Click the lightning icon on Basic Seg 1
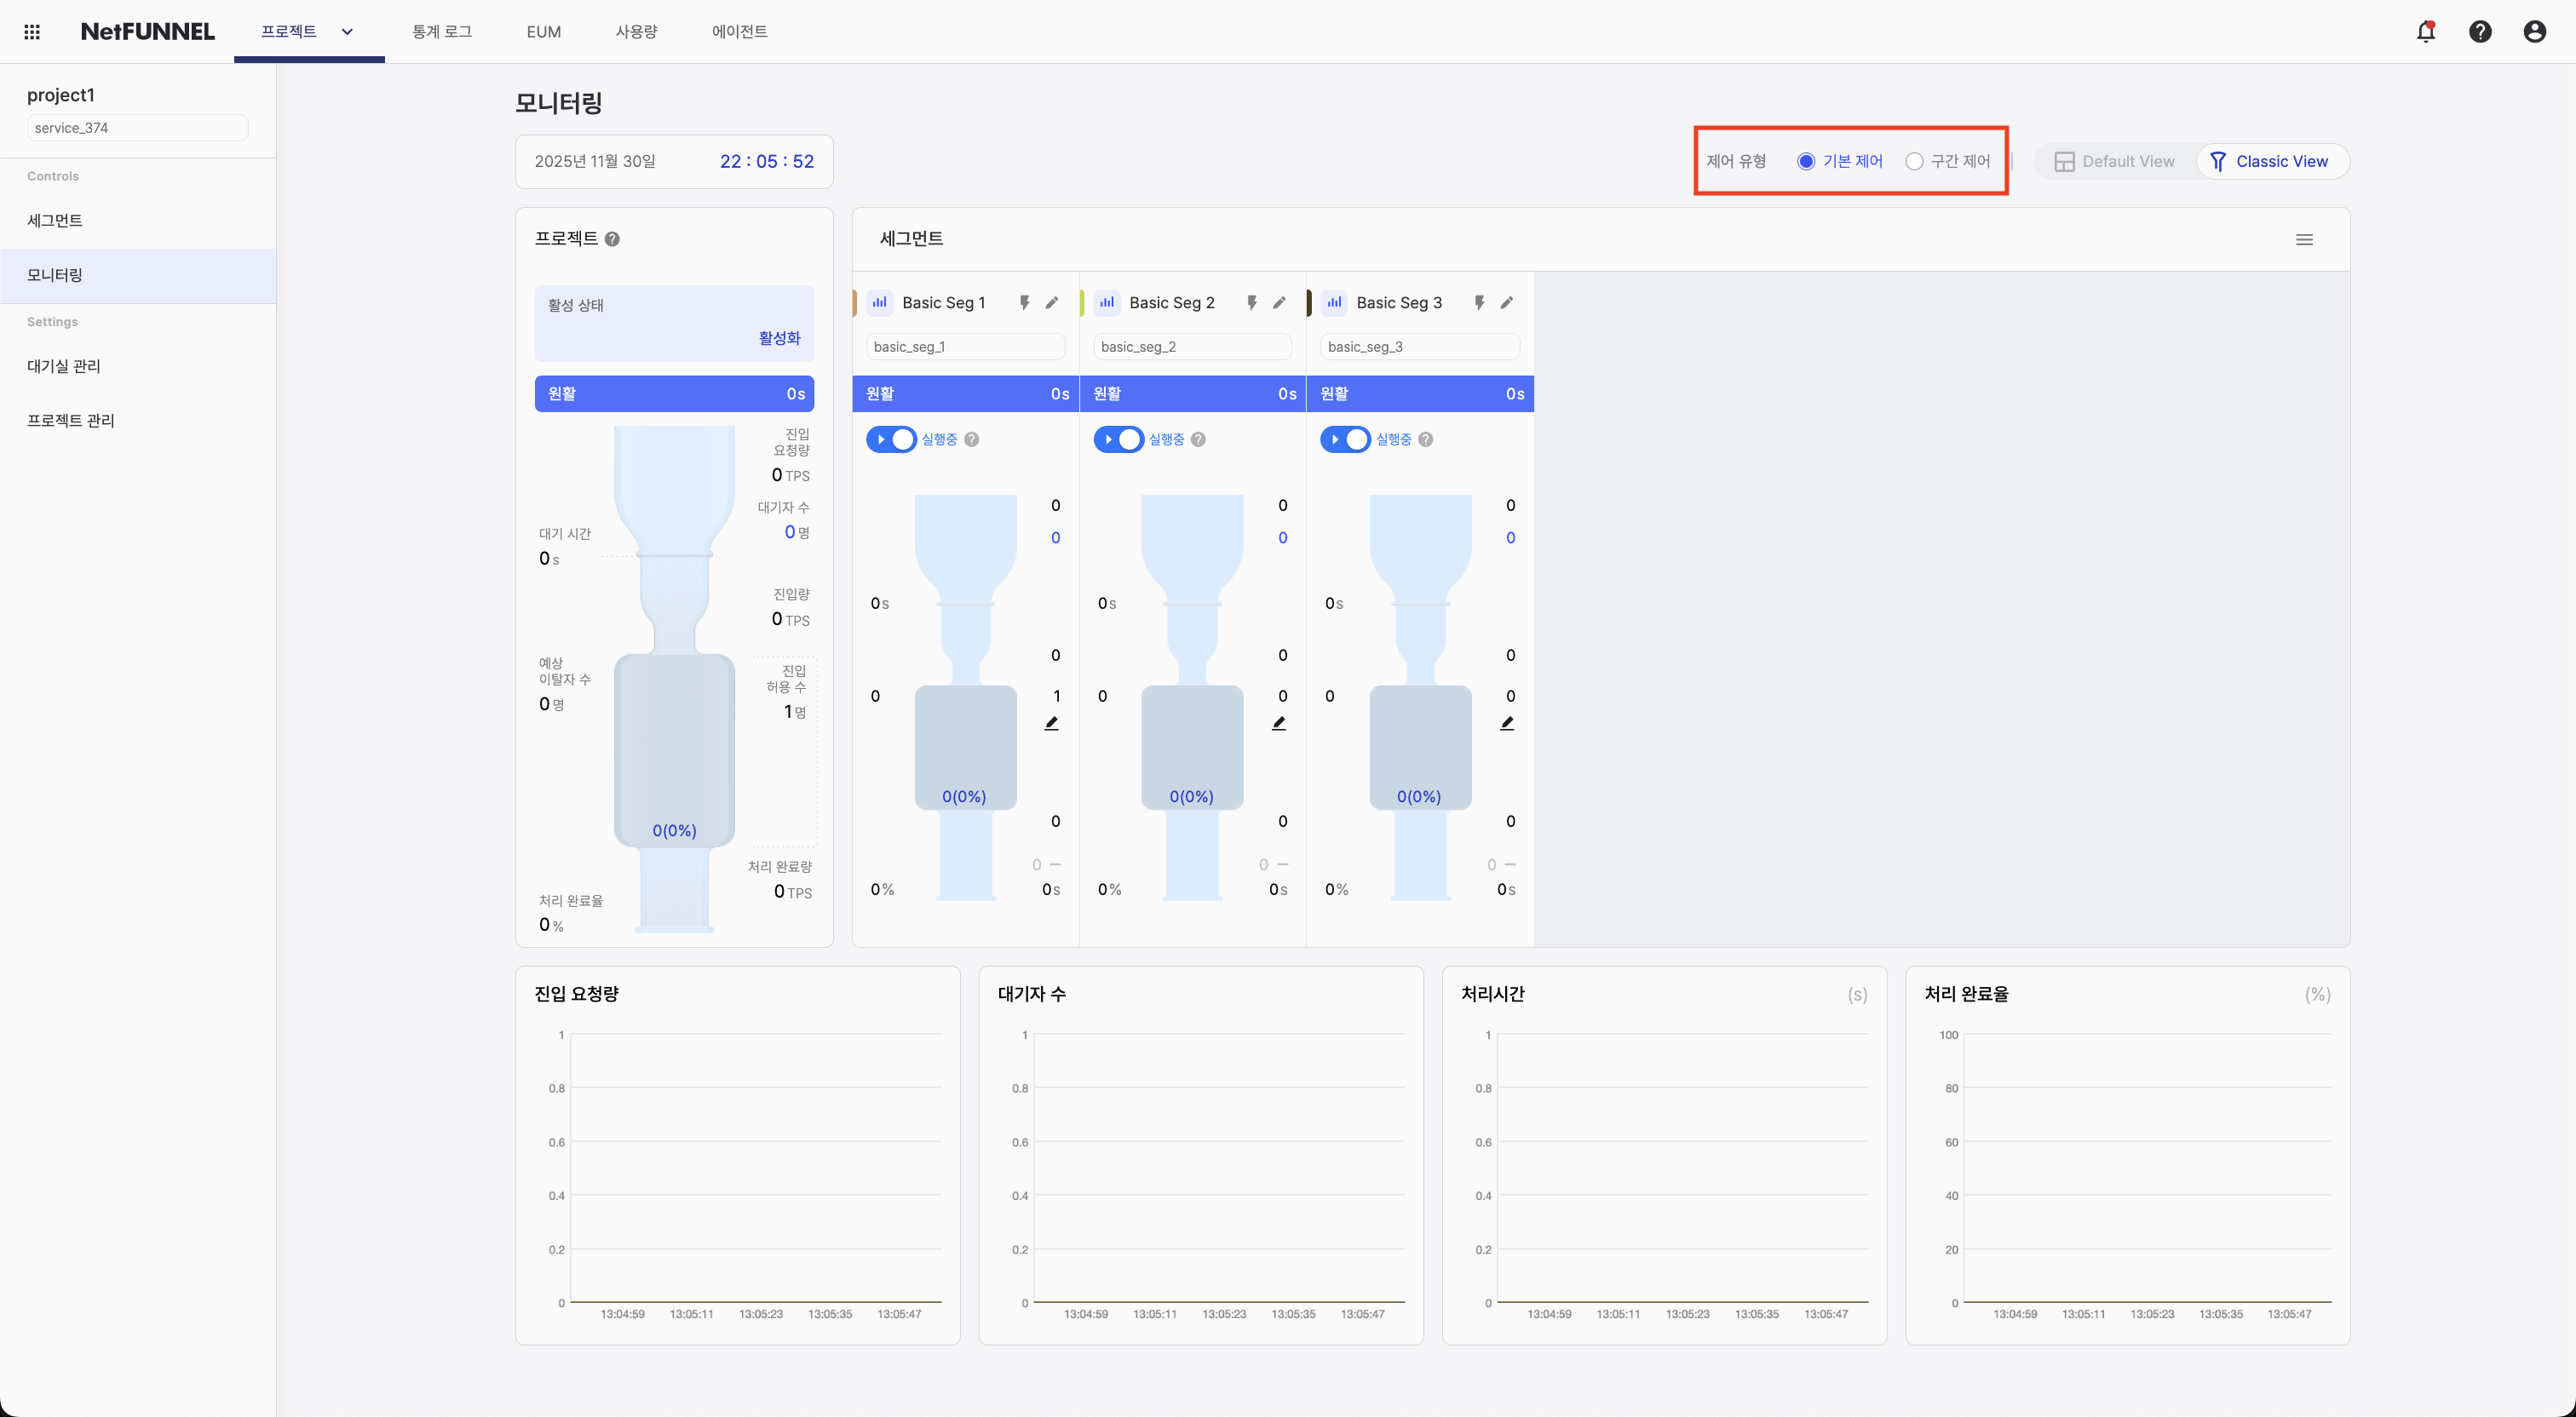Viewport: 2576px width, 1417px height. coord(1024,302)
